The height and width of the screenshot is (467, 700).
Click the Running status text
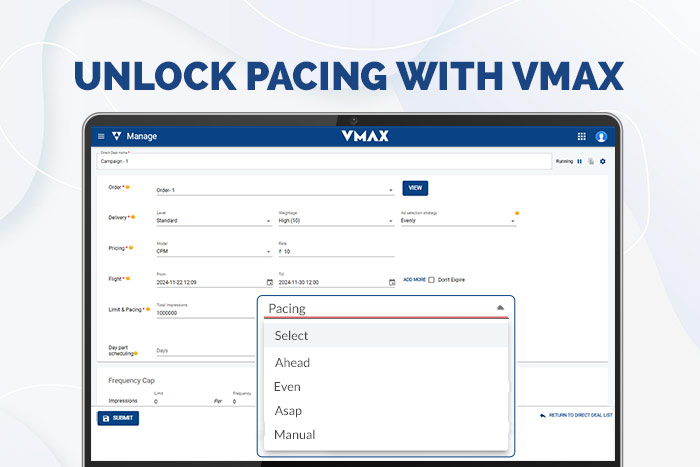[x=564, y=161]
